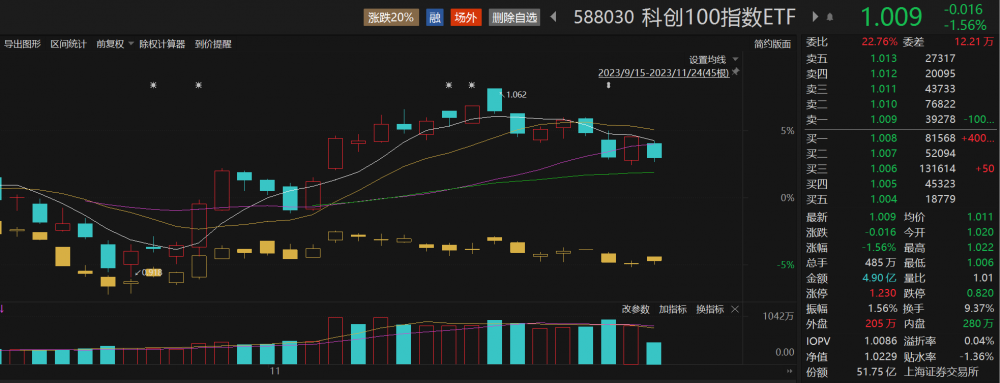The image size is (1000, 383).
Task: Click the 卖一 price 1.009
Action: [884, 119]
